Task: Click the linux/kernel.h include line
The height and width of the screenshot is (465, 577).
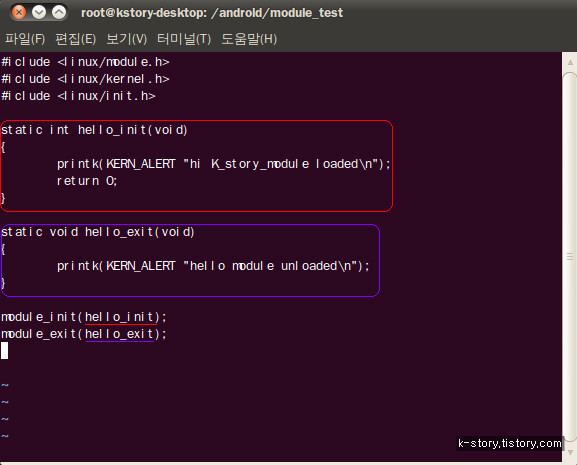Action: [85, 79]
